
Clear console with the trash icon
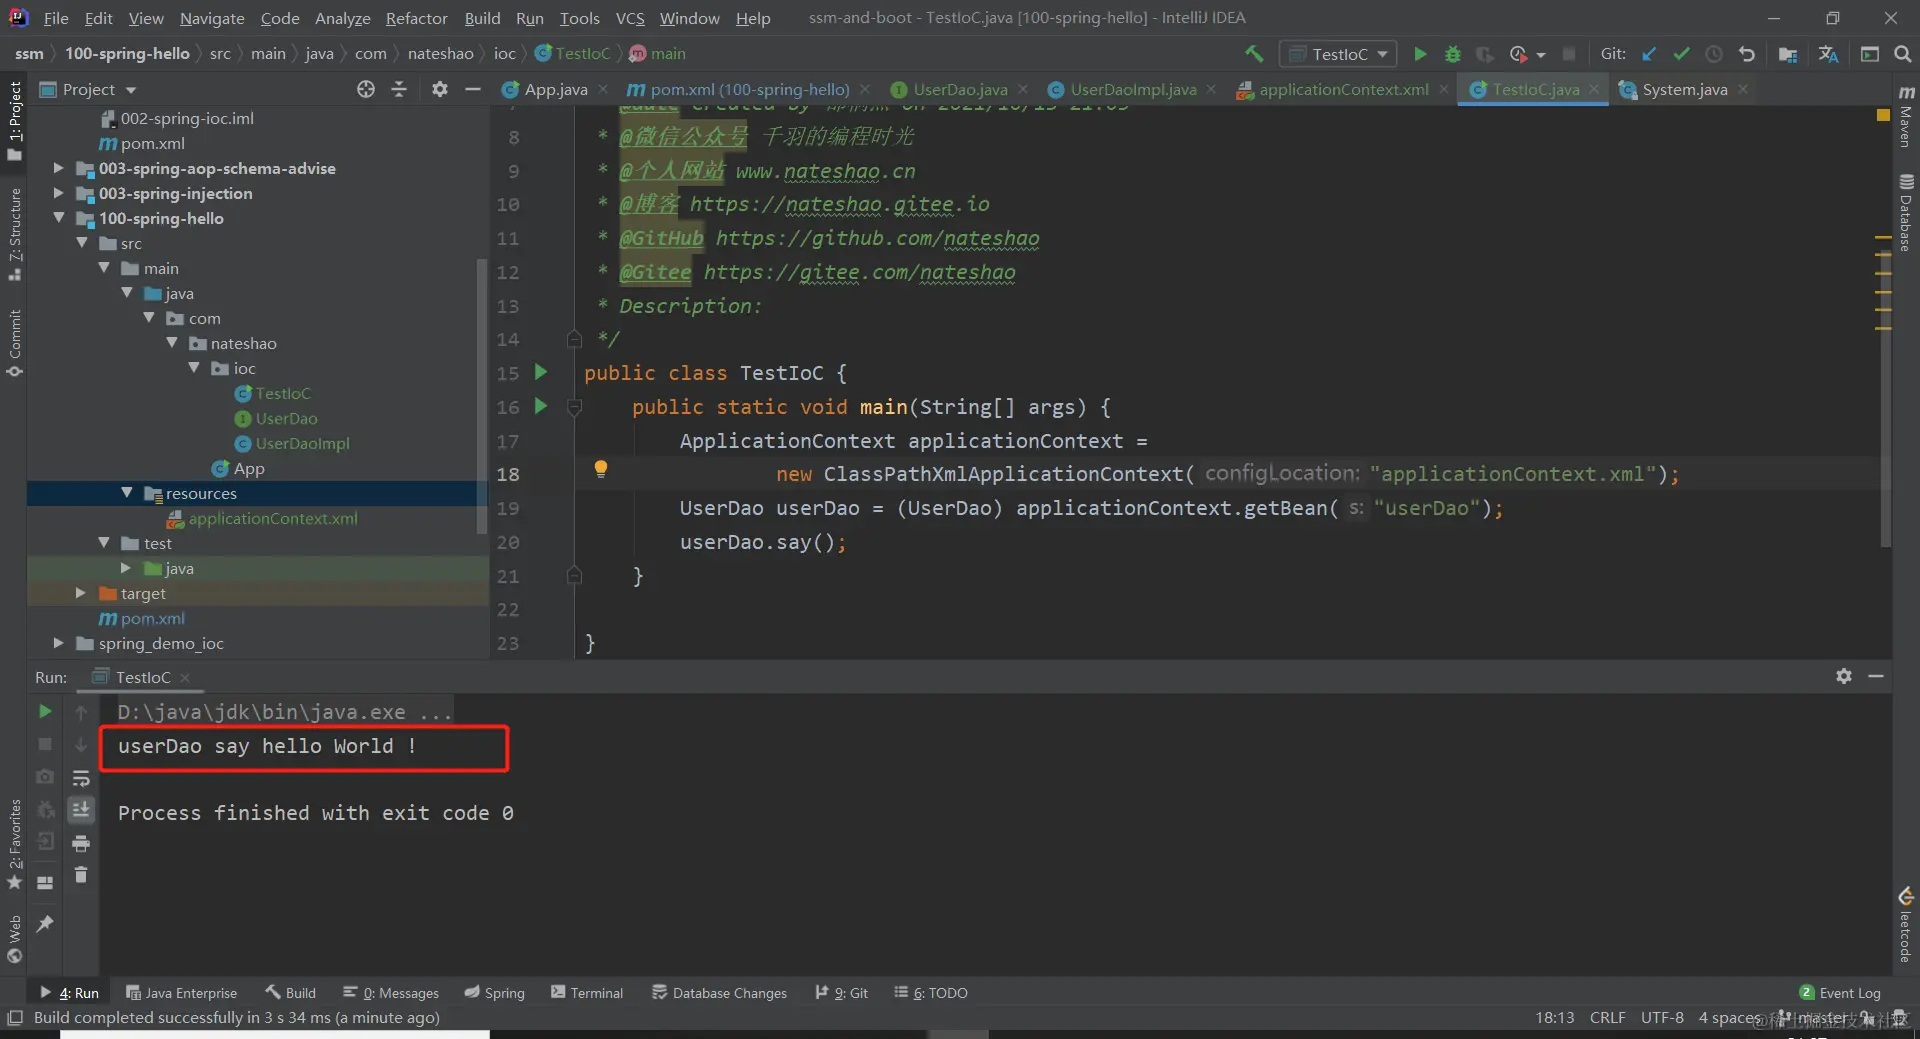pos(81,875)
